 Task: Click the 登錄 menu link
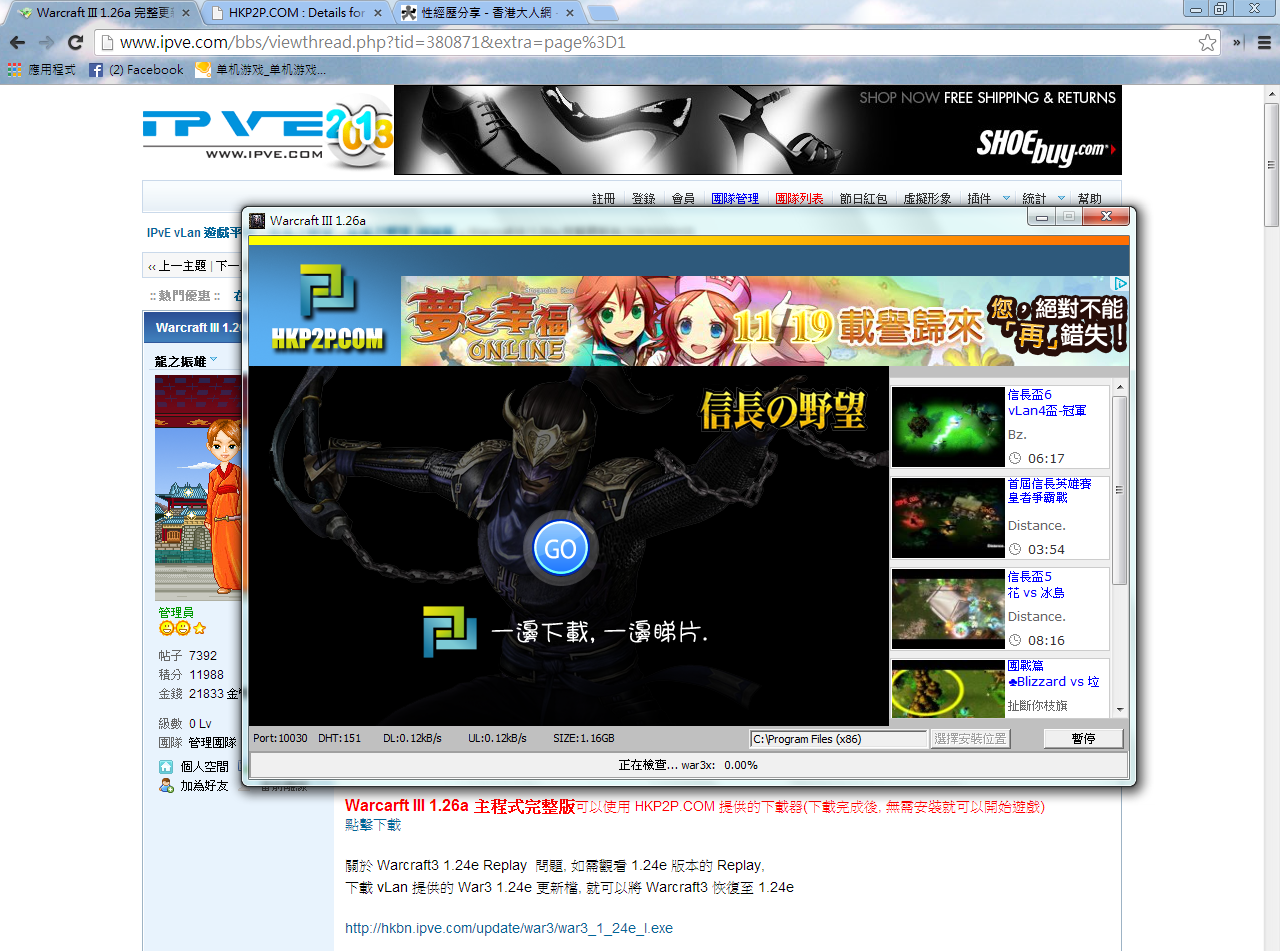644,199
